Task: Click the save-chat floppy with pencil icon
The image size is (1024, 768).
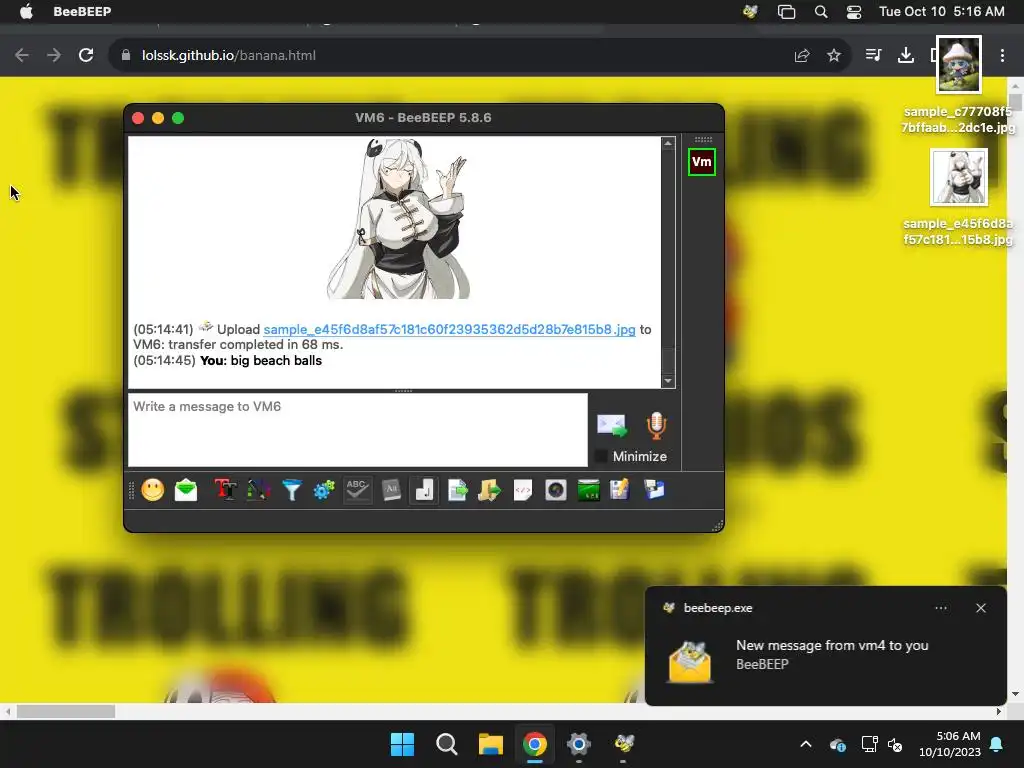Action: pos(620,490)
